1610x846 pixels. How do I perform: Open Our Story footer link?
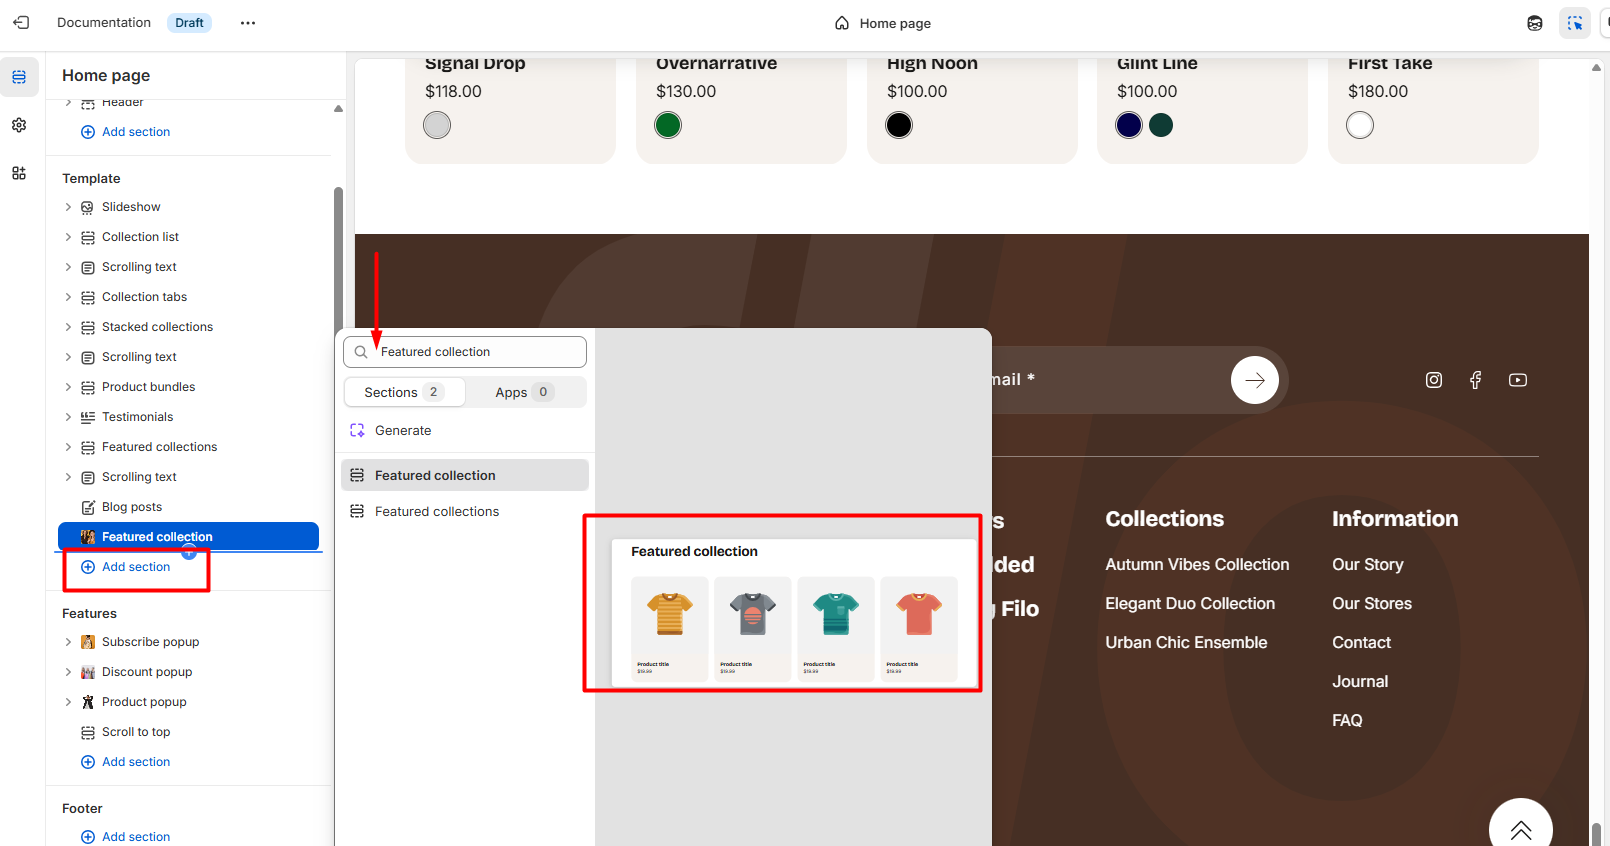point(1368,565)
